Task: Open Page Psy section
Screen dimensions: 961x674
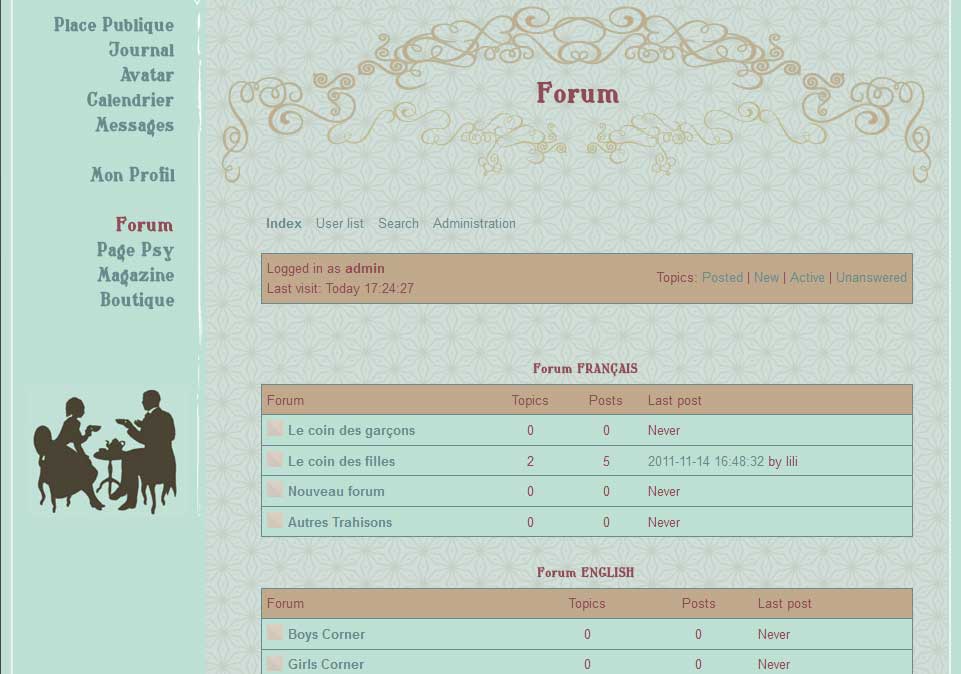Action: click(135, 251)
